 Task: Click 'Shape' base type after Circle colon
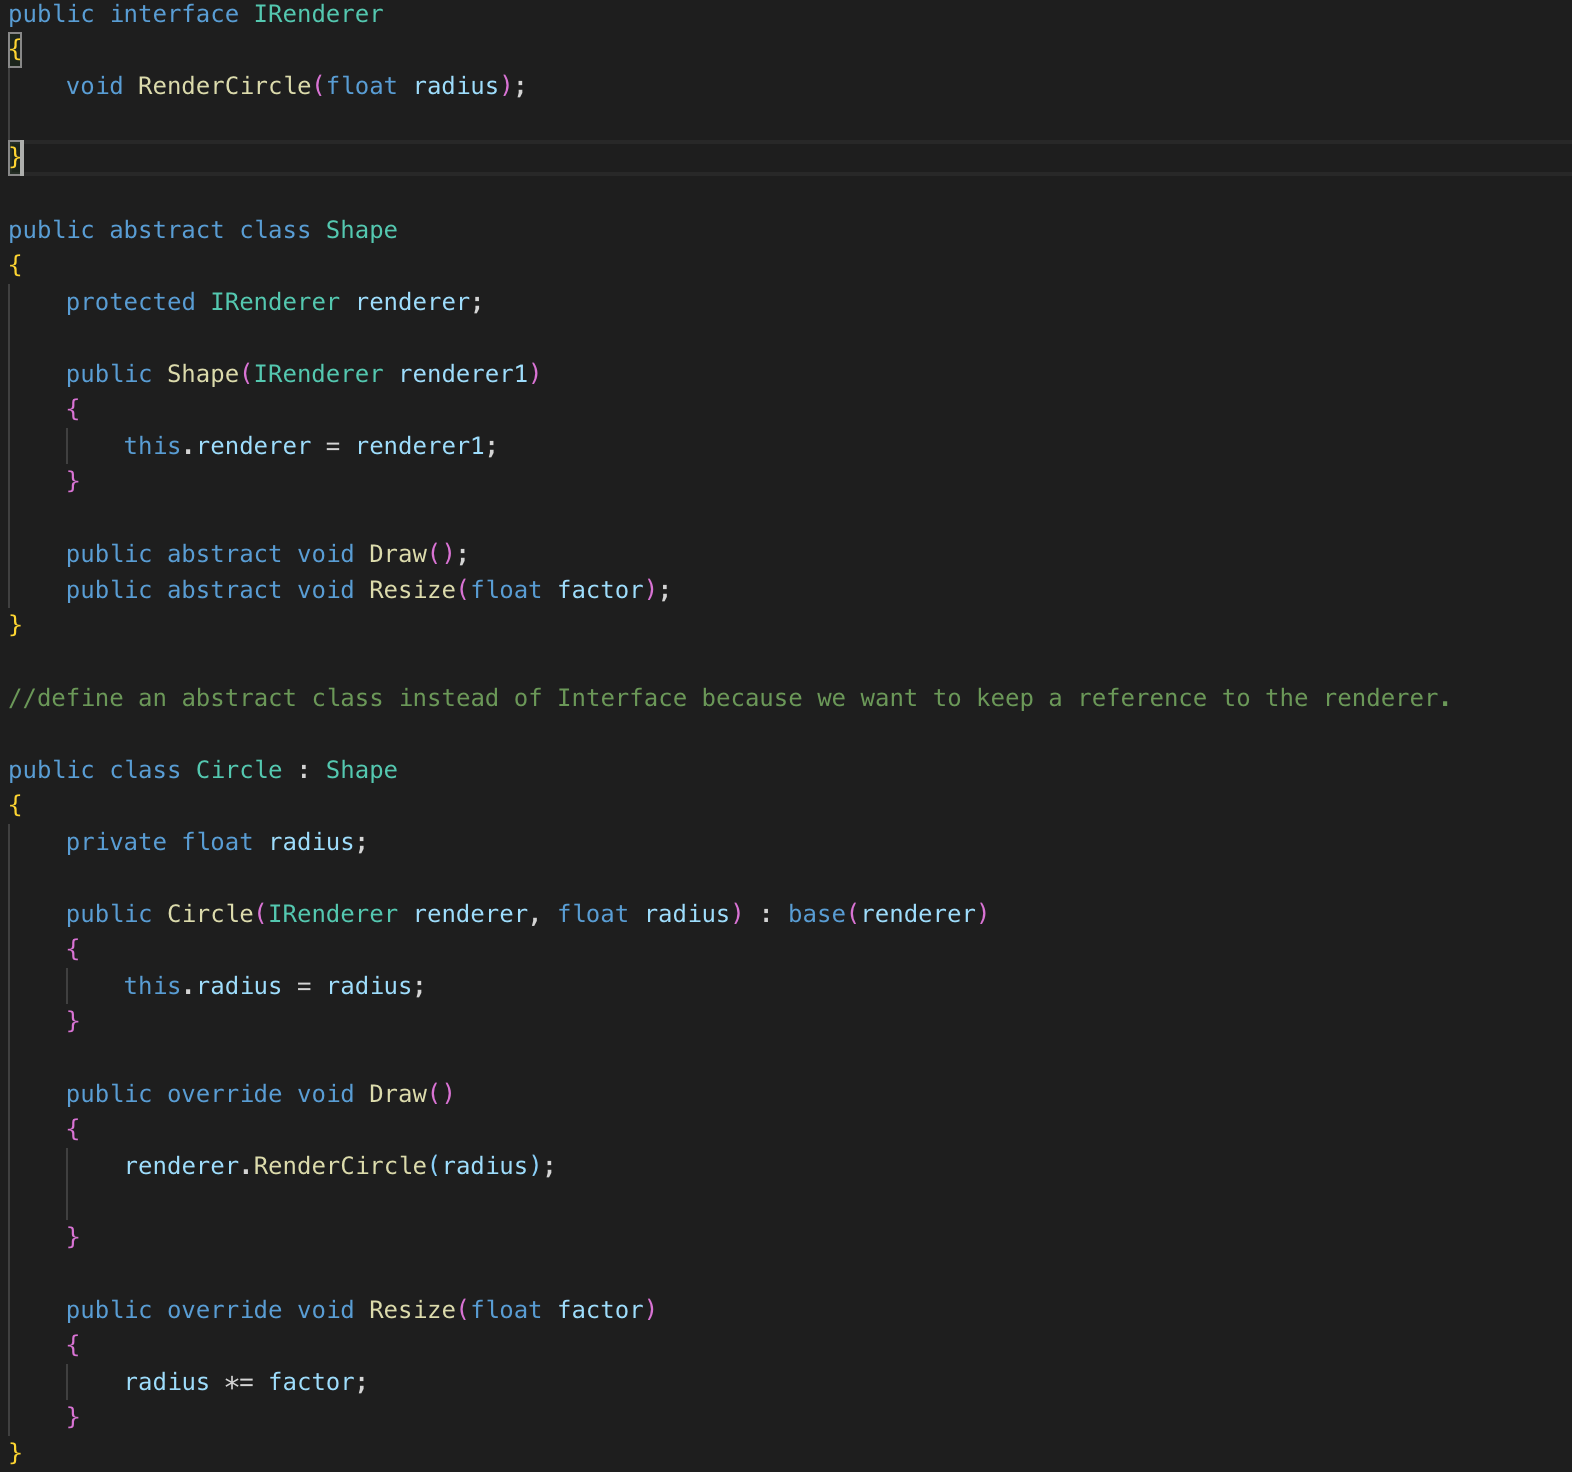[361, 770]
